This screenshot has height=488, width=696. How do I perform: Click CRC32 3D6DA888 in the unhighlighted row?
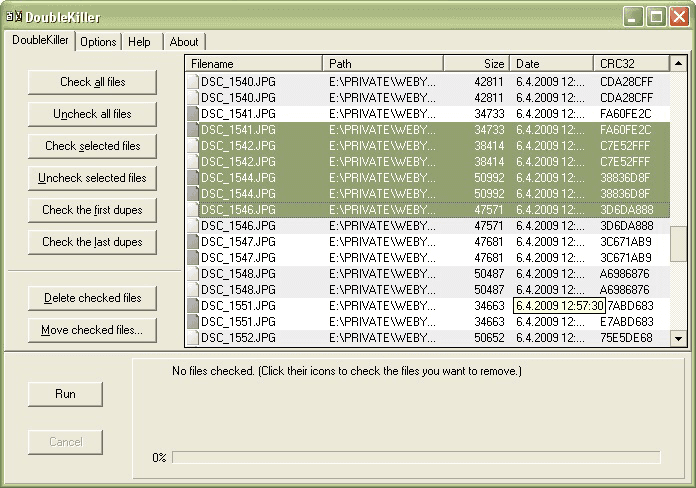(x=626, y=226)
